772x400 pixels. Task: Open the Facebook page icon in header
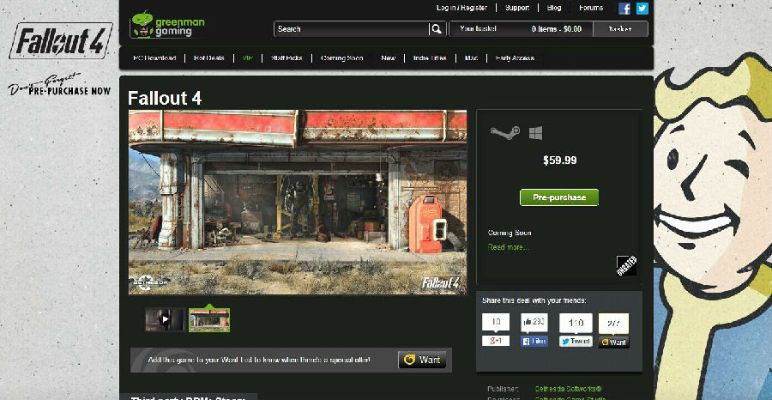625,8
